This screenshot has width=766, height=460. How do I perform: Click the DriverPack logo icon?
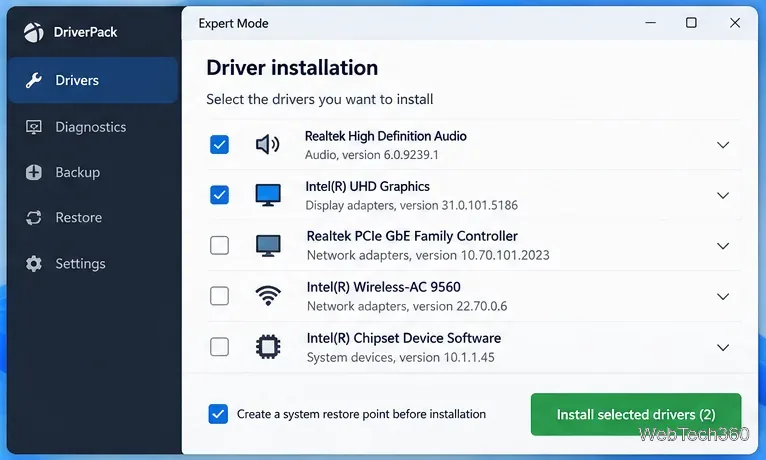coord(33,32)
